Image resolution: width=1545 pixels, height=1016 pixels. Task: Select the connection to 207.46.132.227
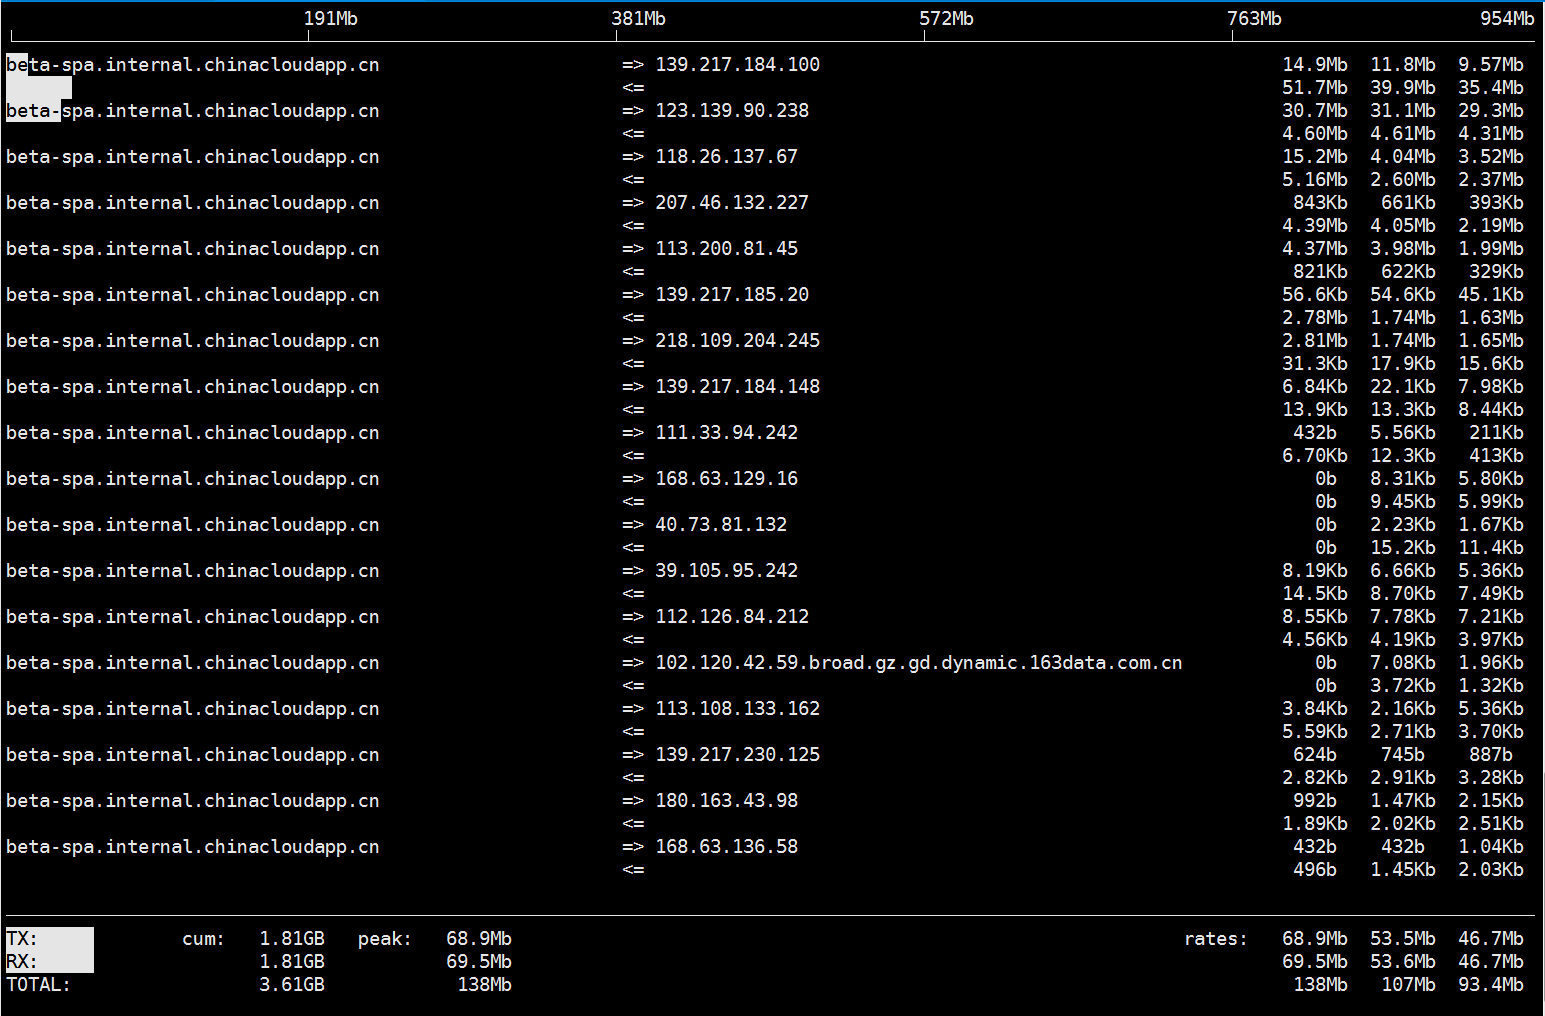coord(731,202)
